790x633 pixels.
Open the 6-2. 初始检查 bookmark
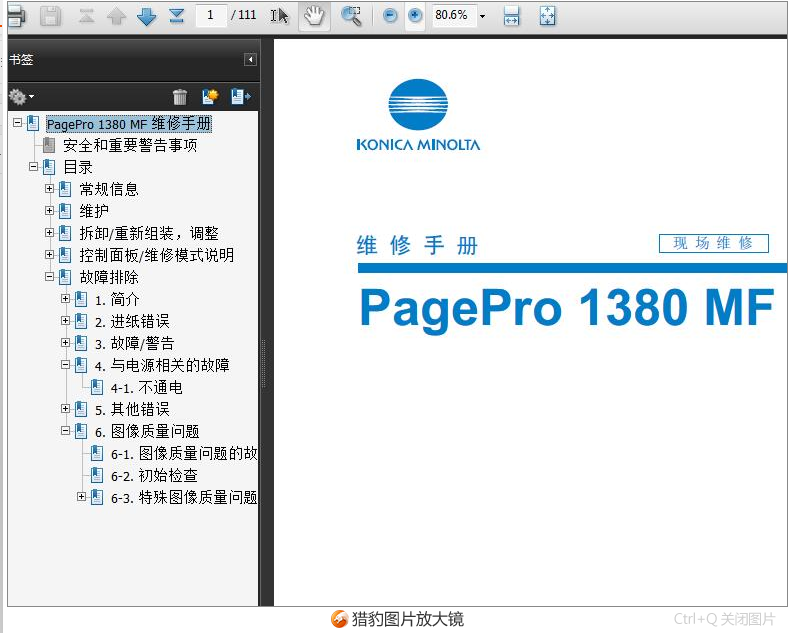point(154,475)
